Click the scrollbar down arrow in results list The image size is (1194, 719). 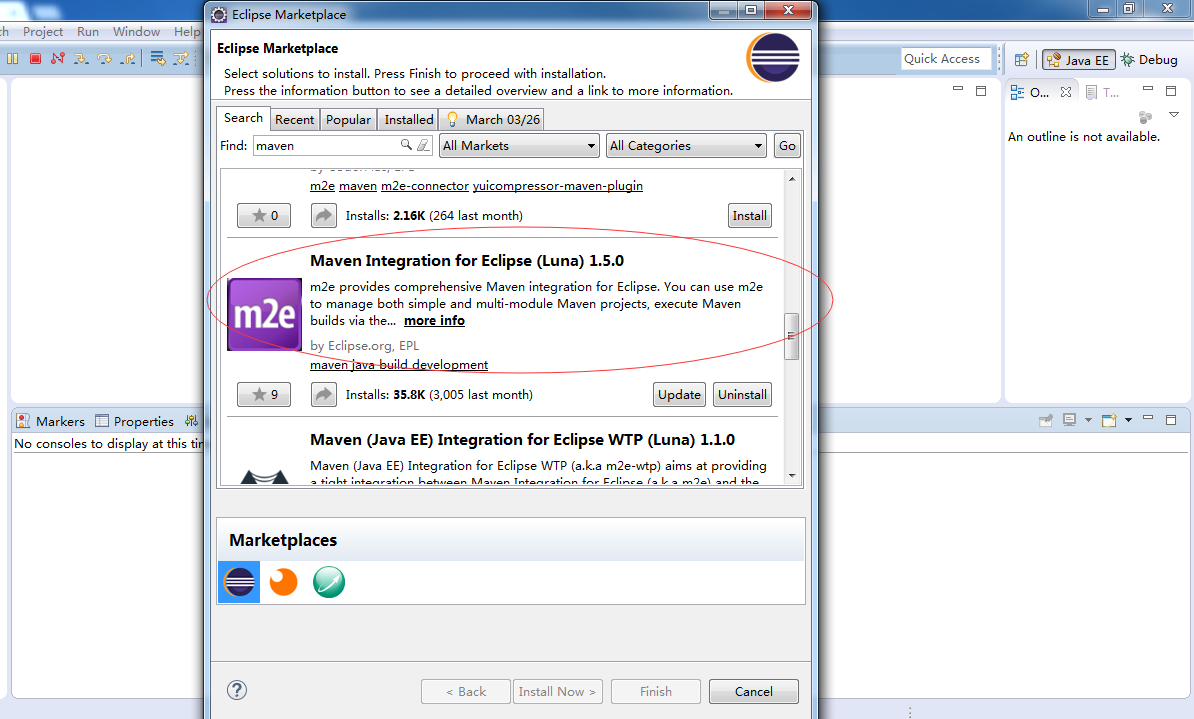pos(792,475)
